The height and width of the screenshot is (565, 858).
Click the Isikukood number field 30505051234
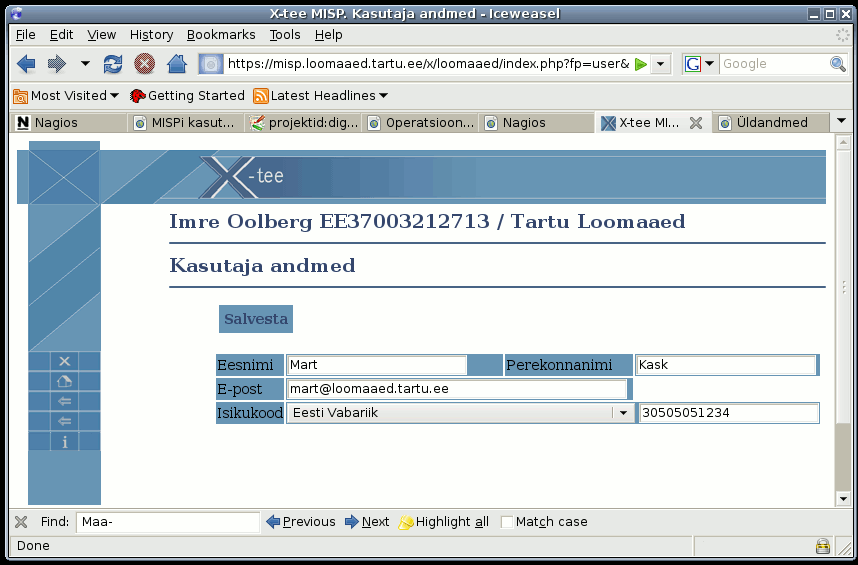click(x=729, y=413)
